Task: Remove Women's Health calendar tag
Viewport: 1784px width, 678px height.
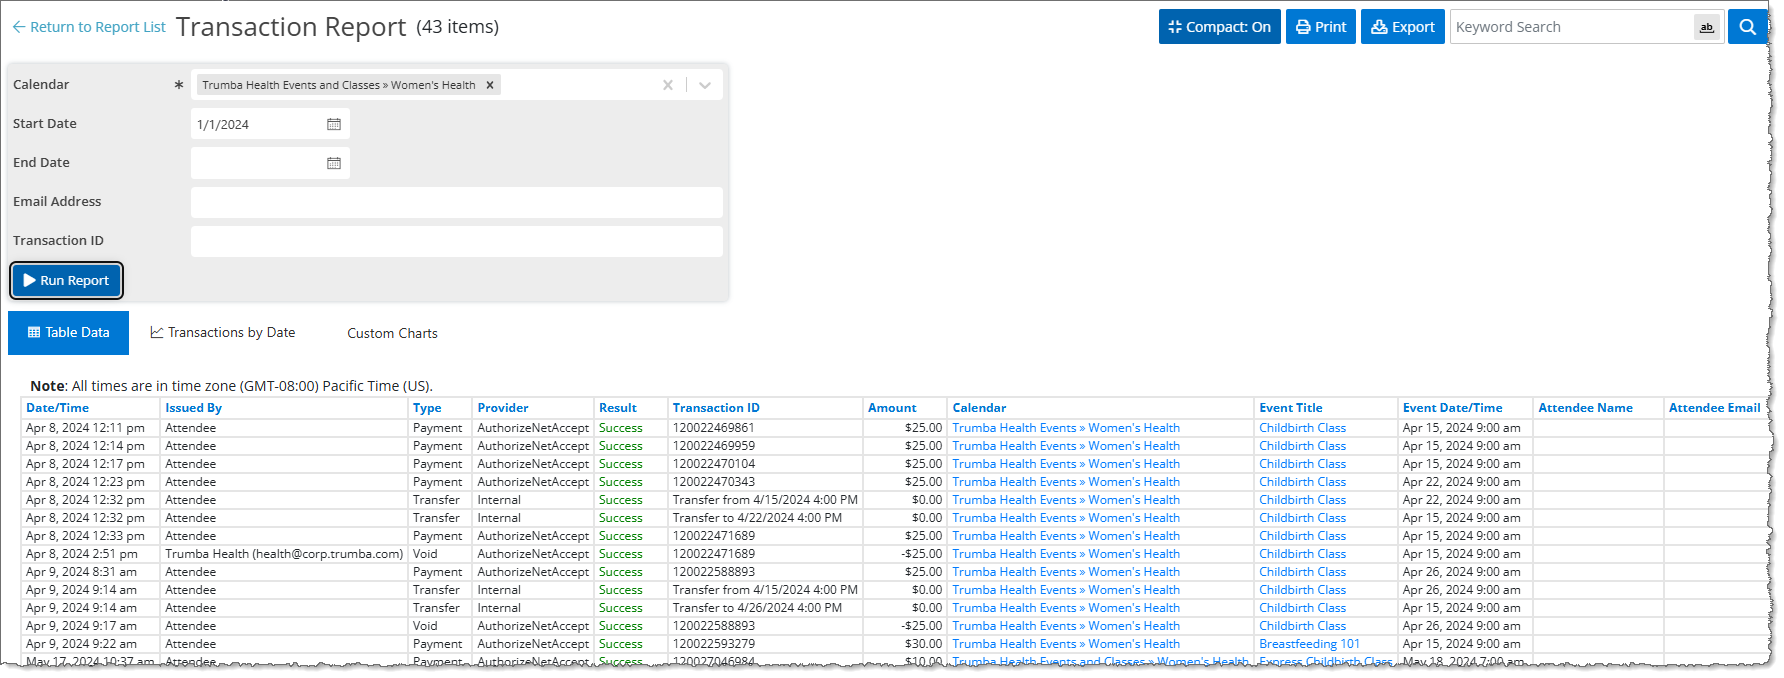Action: tap(490, 85)
